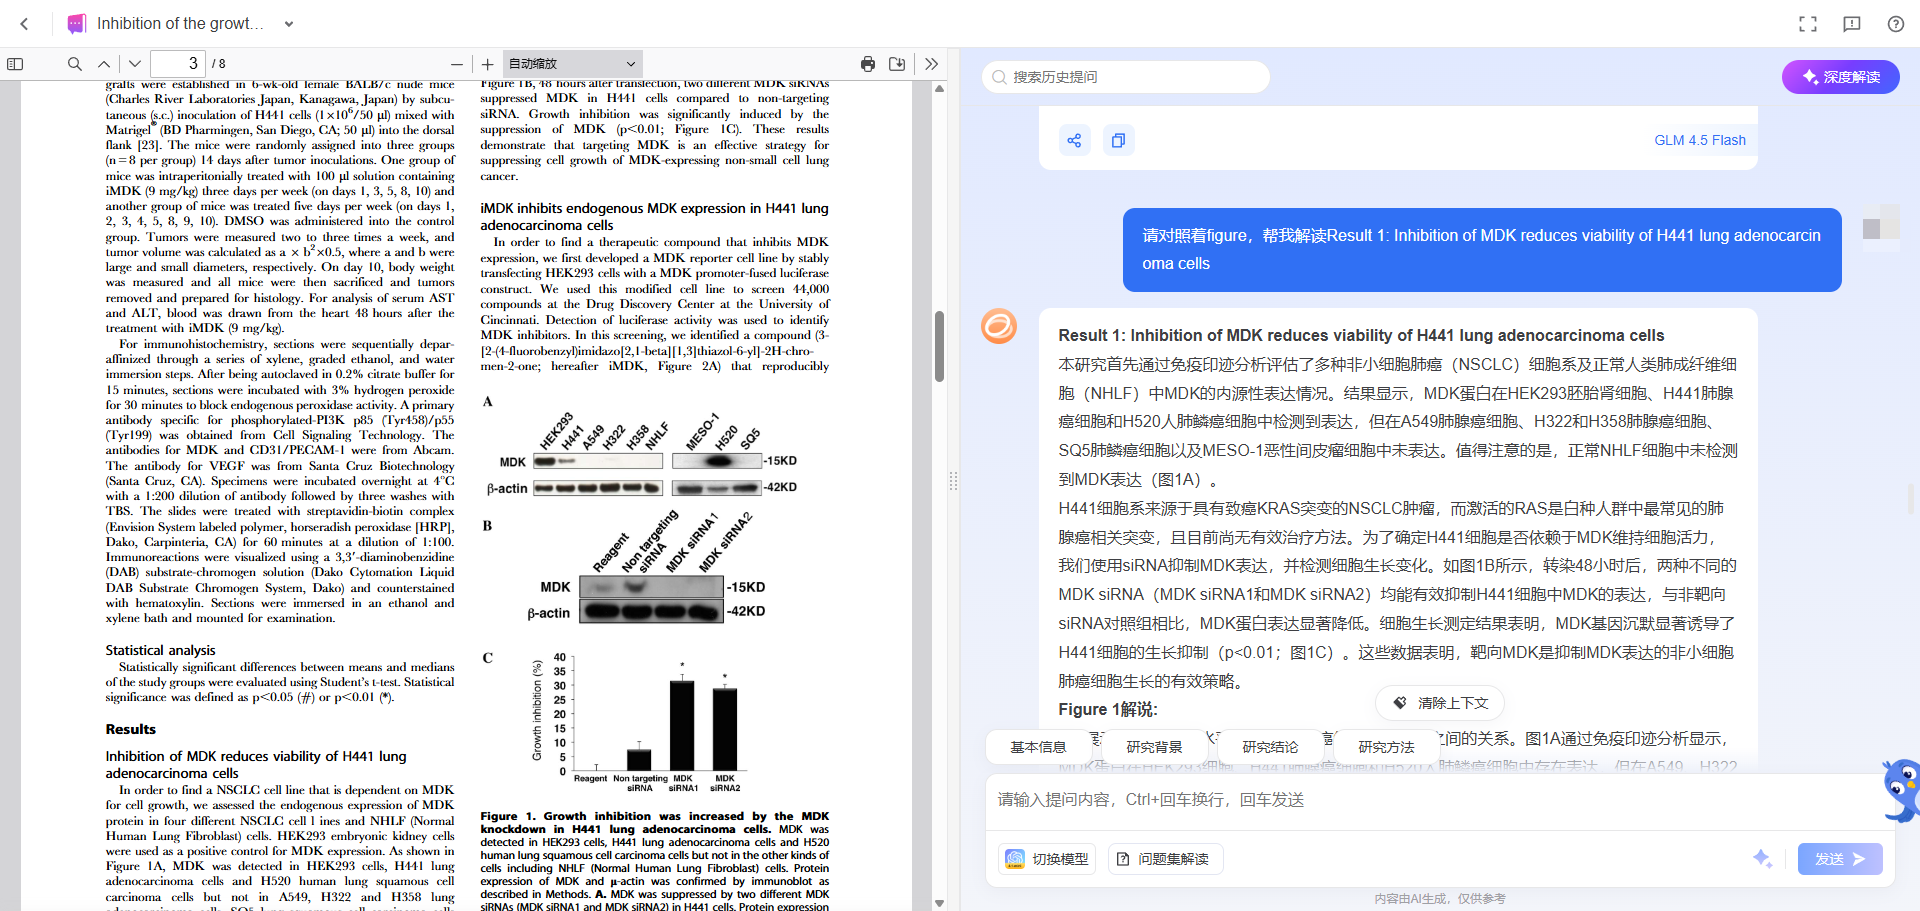The image size is (1920, 911).
Task: Click the Figure 1 caption text
Action: [655, 861]
